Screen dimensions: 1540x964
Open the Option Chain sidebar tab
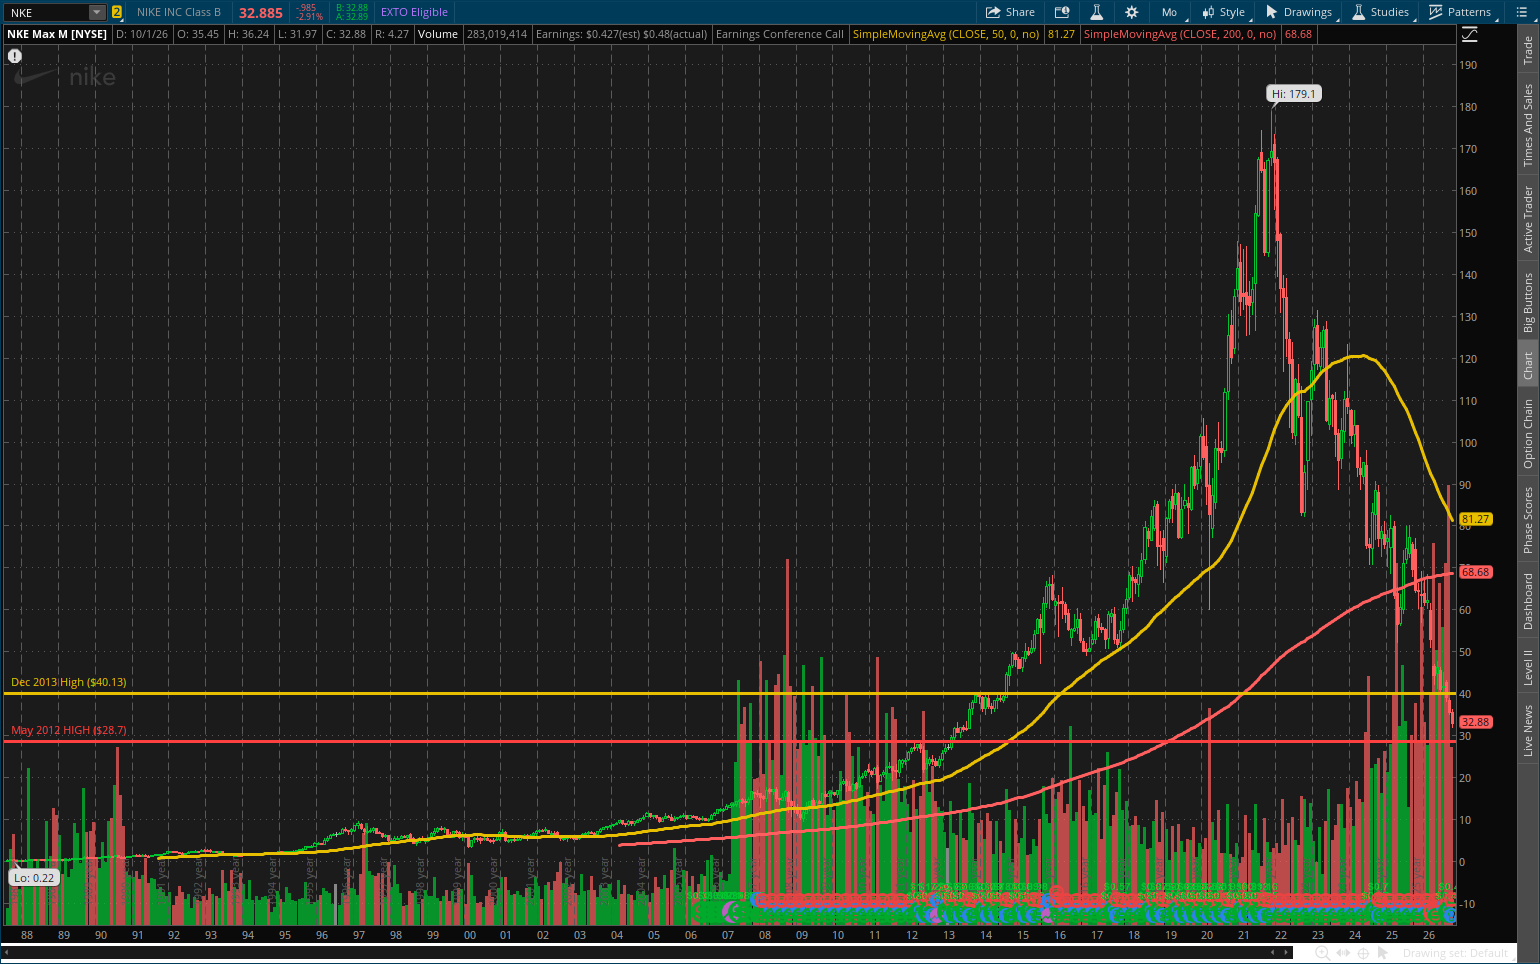[x=1528, y=434]
